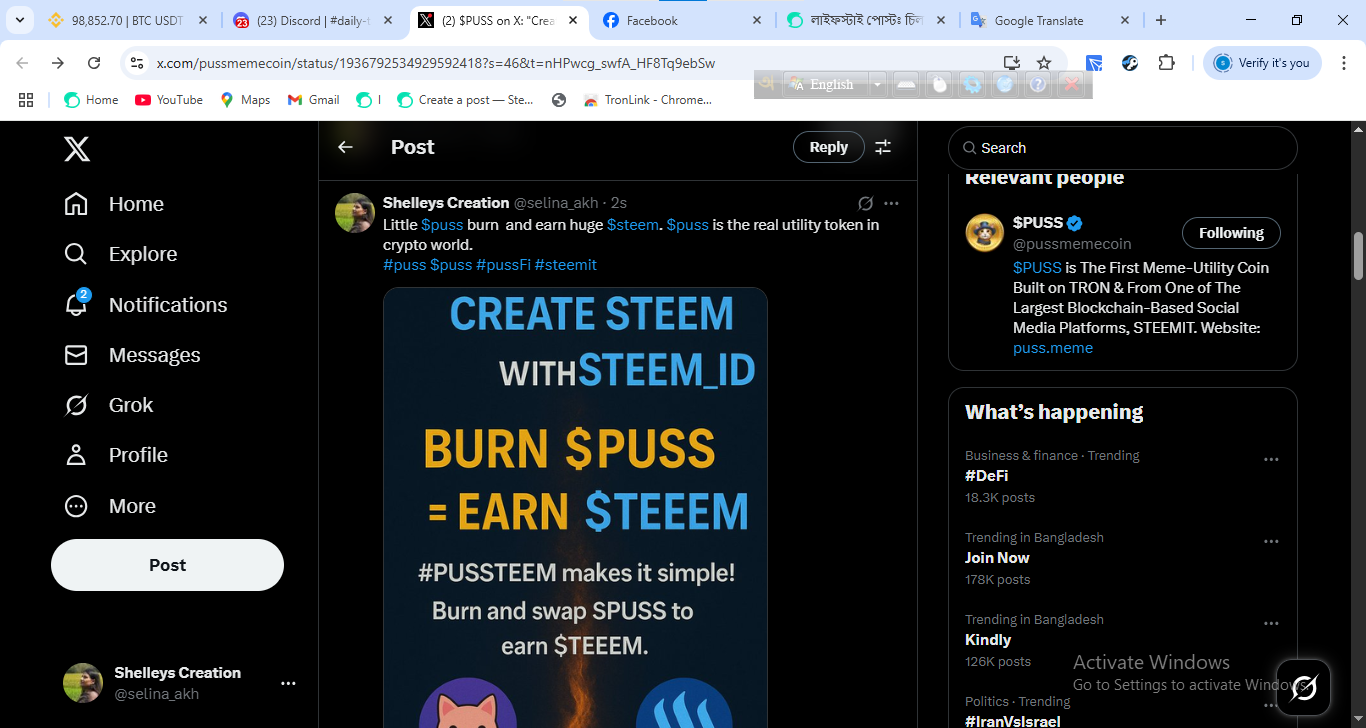Switch to the Google Translate tab
Image resolution: width=1366 pixels, height=728 pixels.
point(1048,20)
